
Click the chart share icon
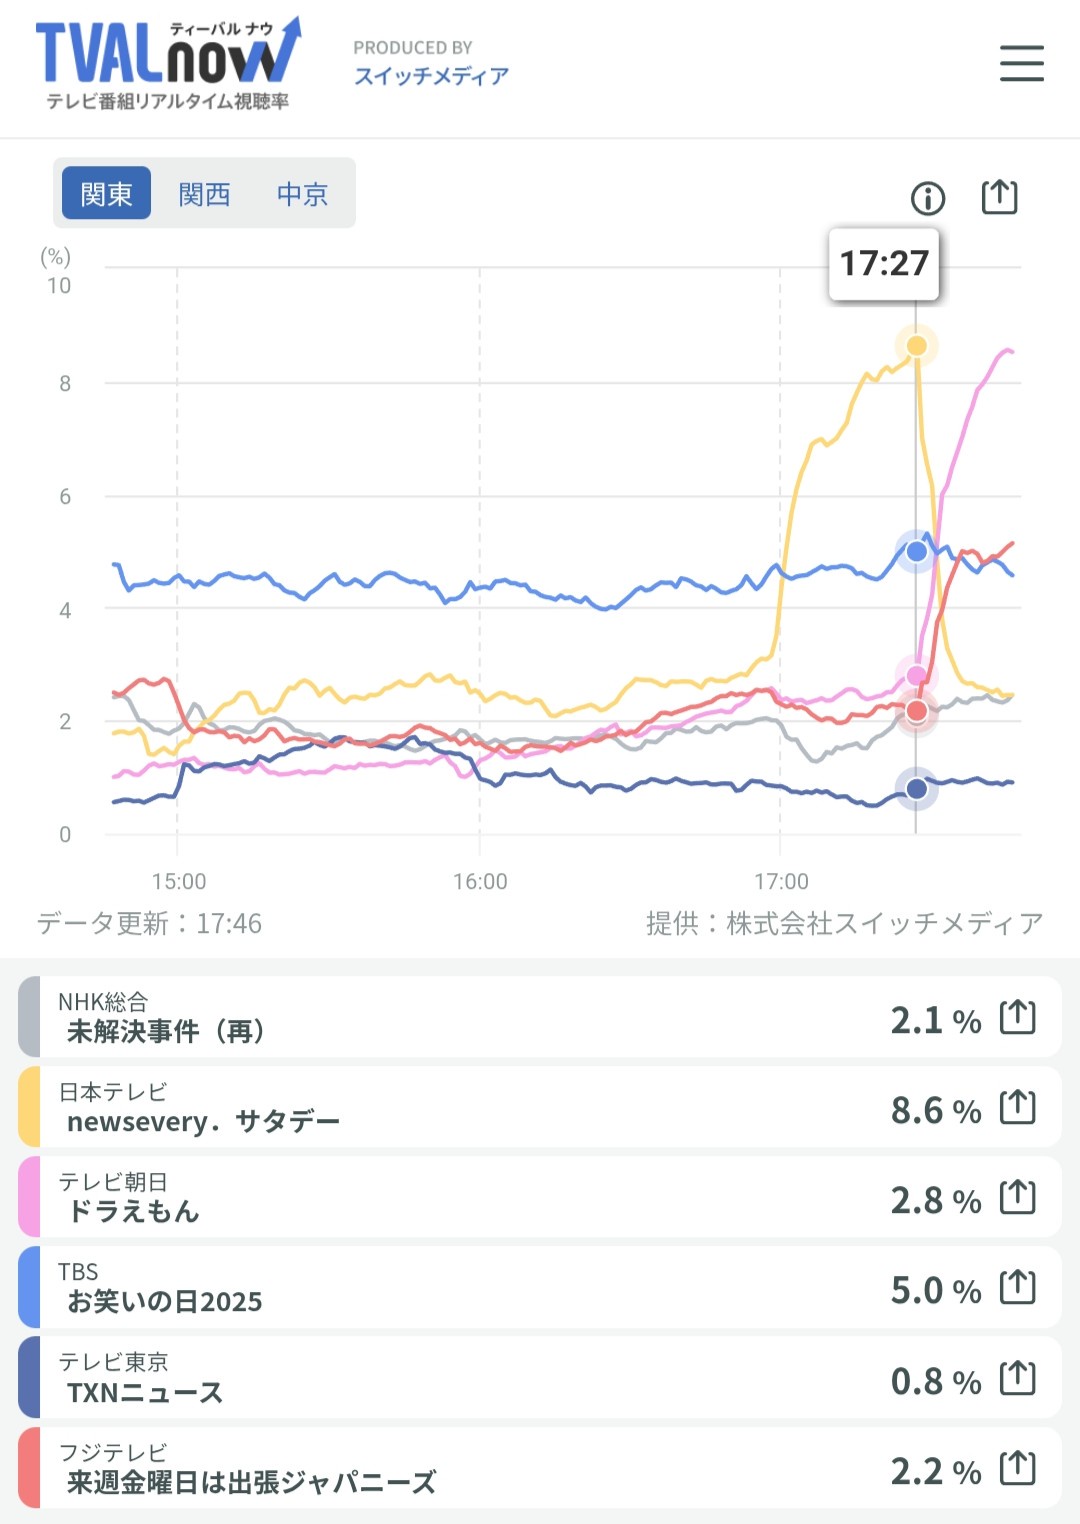pos(999,197)
